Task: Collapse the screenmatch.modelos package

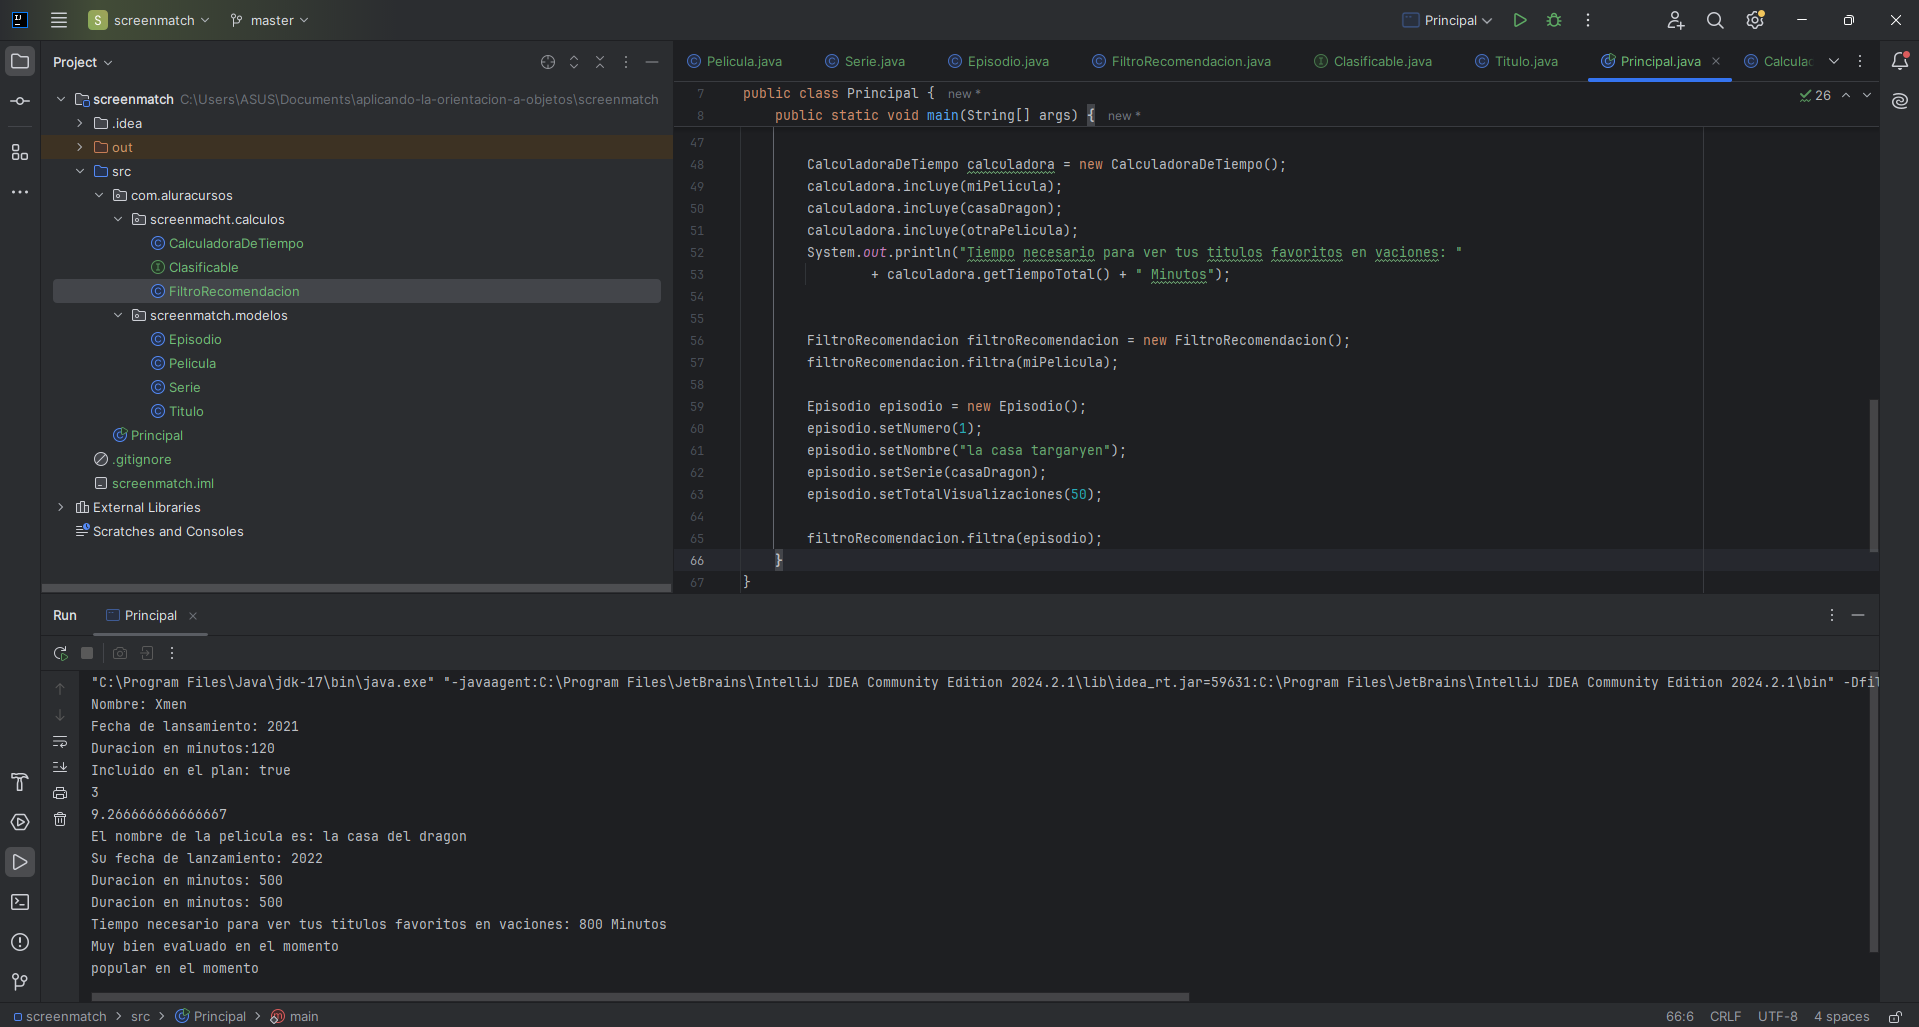Action: [118, 315]
